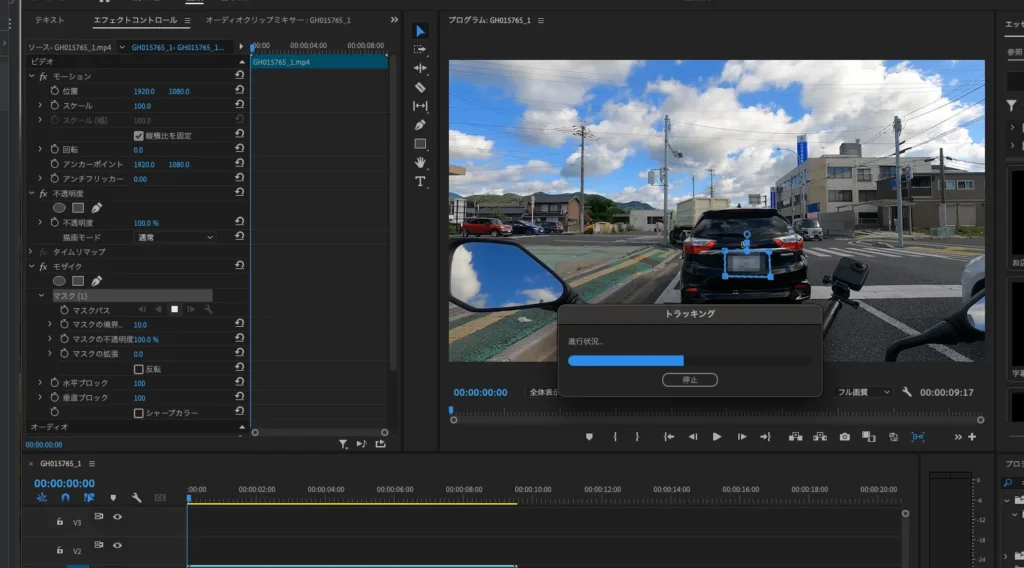Hide the V3 track with eye icon
The height and width of the screenshot is (568, 1024).
coord(117,517)
